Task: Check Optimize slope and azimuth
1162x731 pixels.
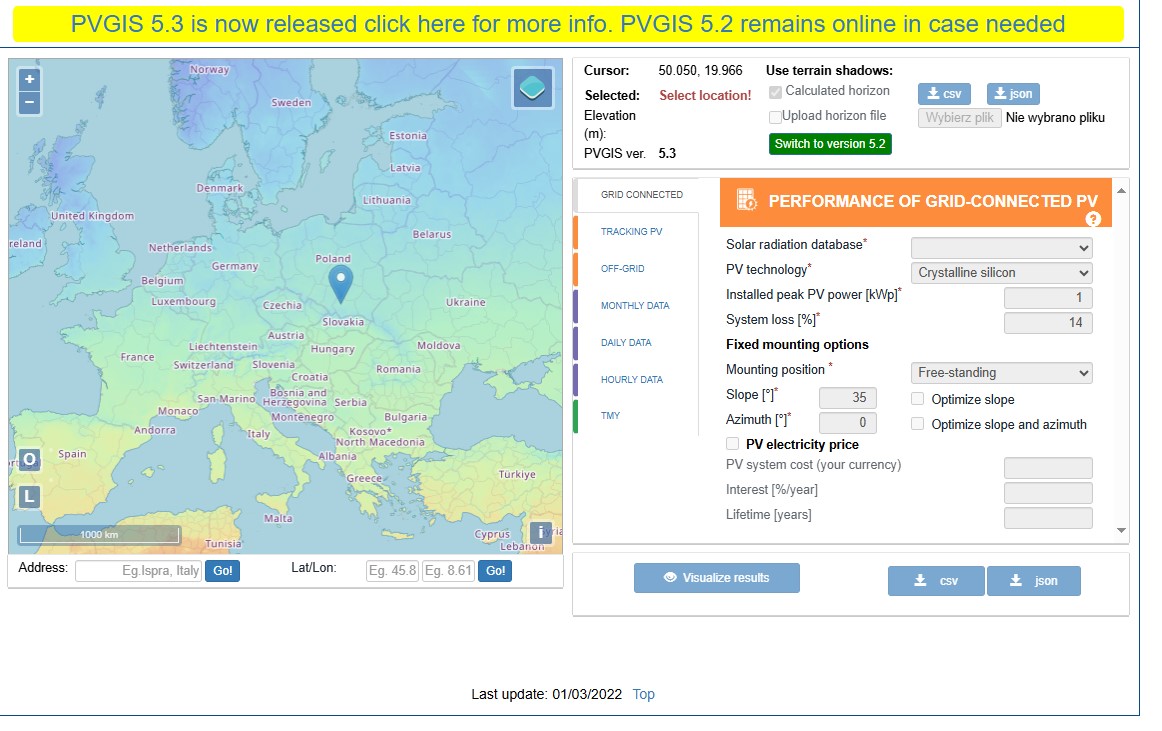Action: point(918,424)
